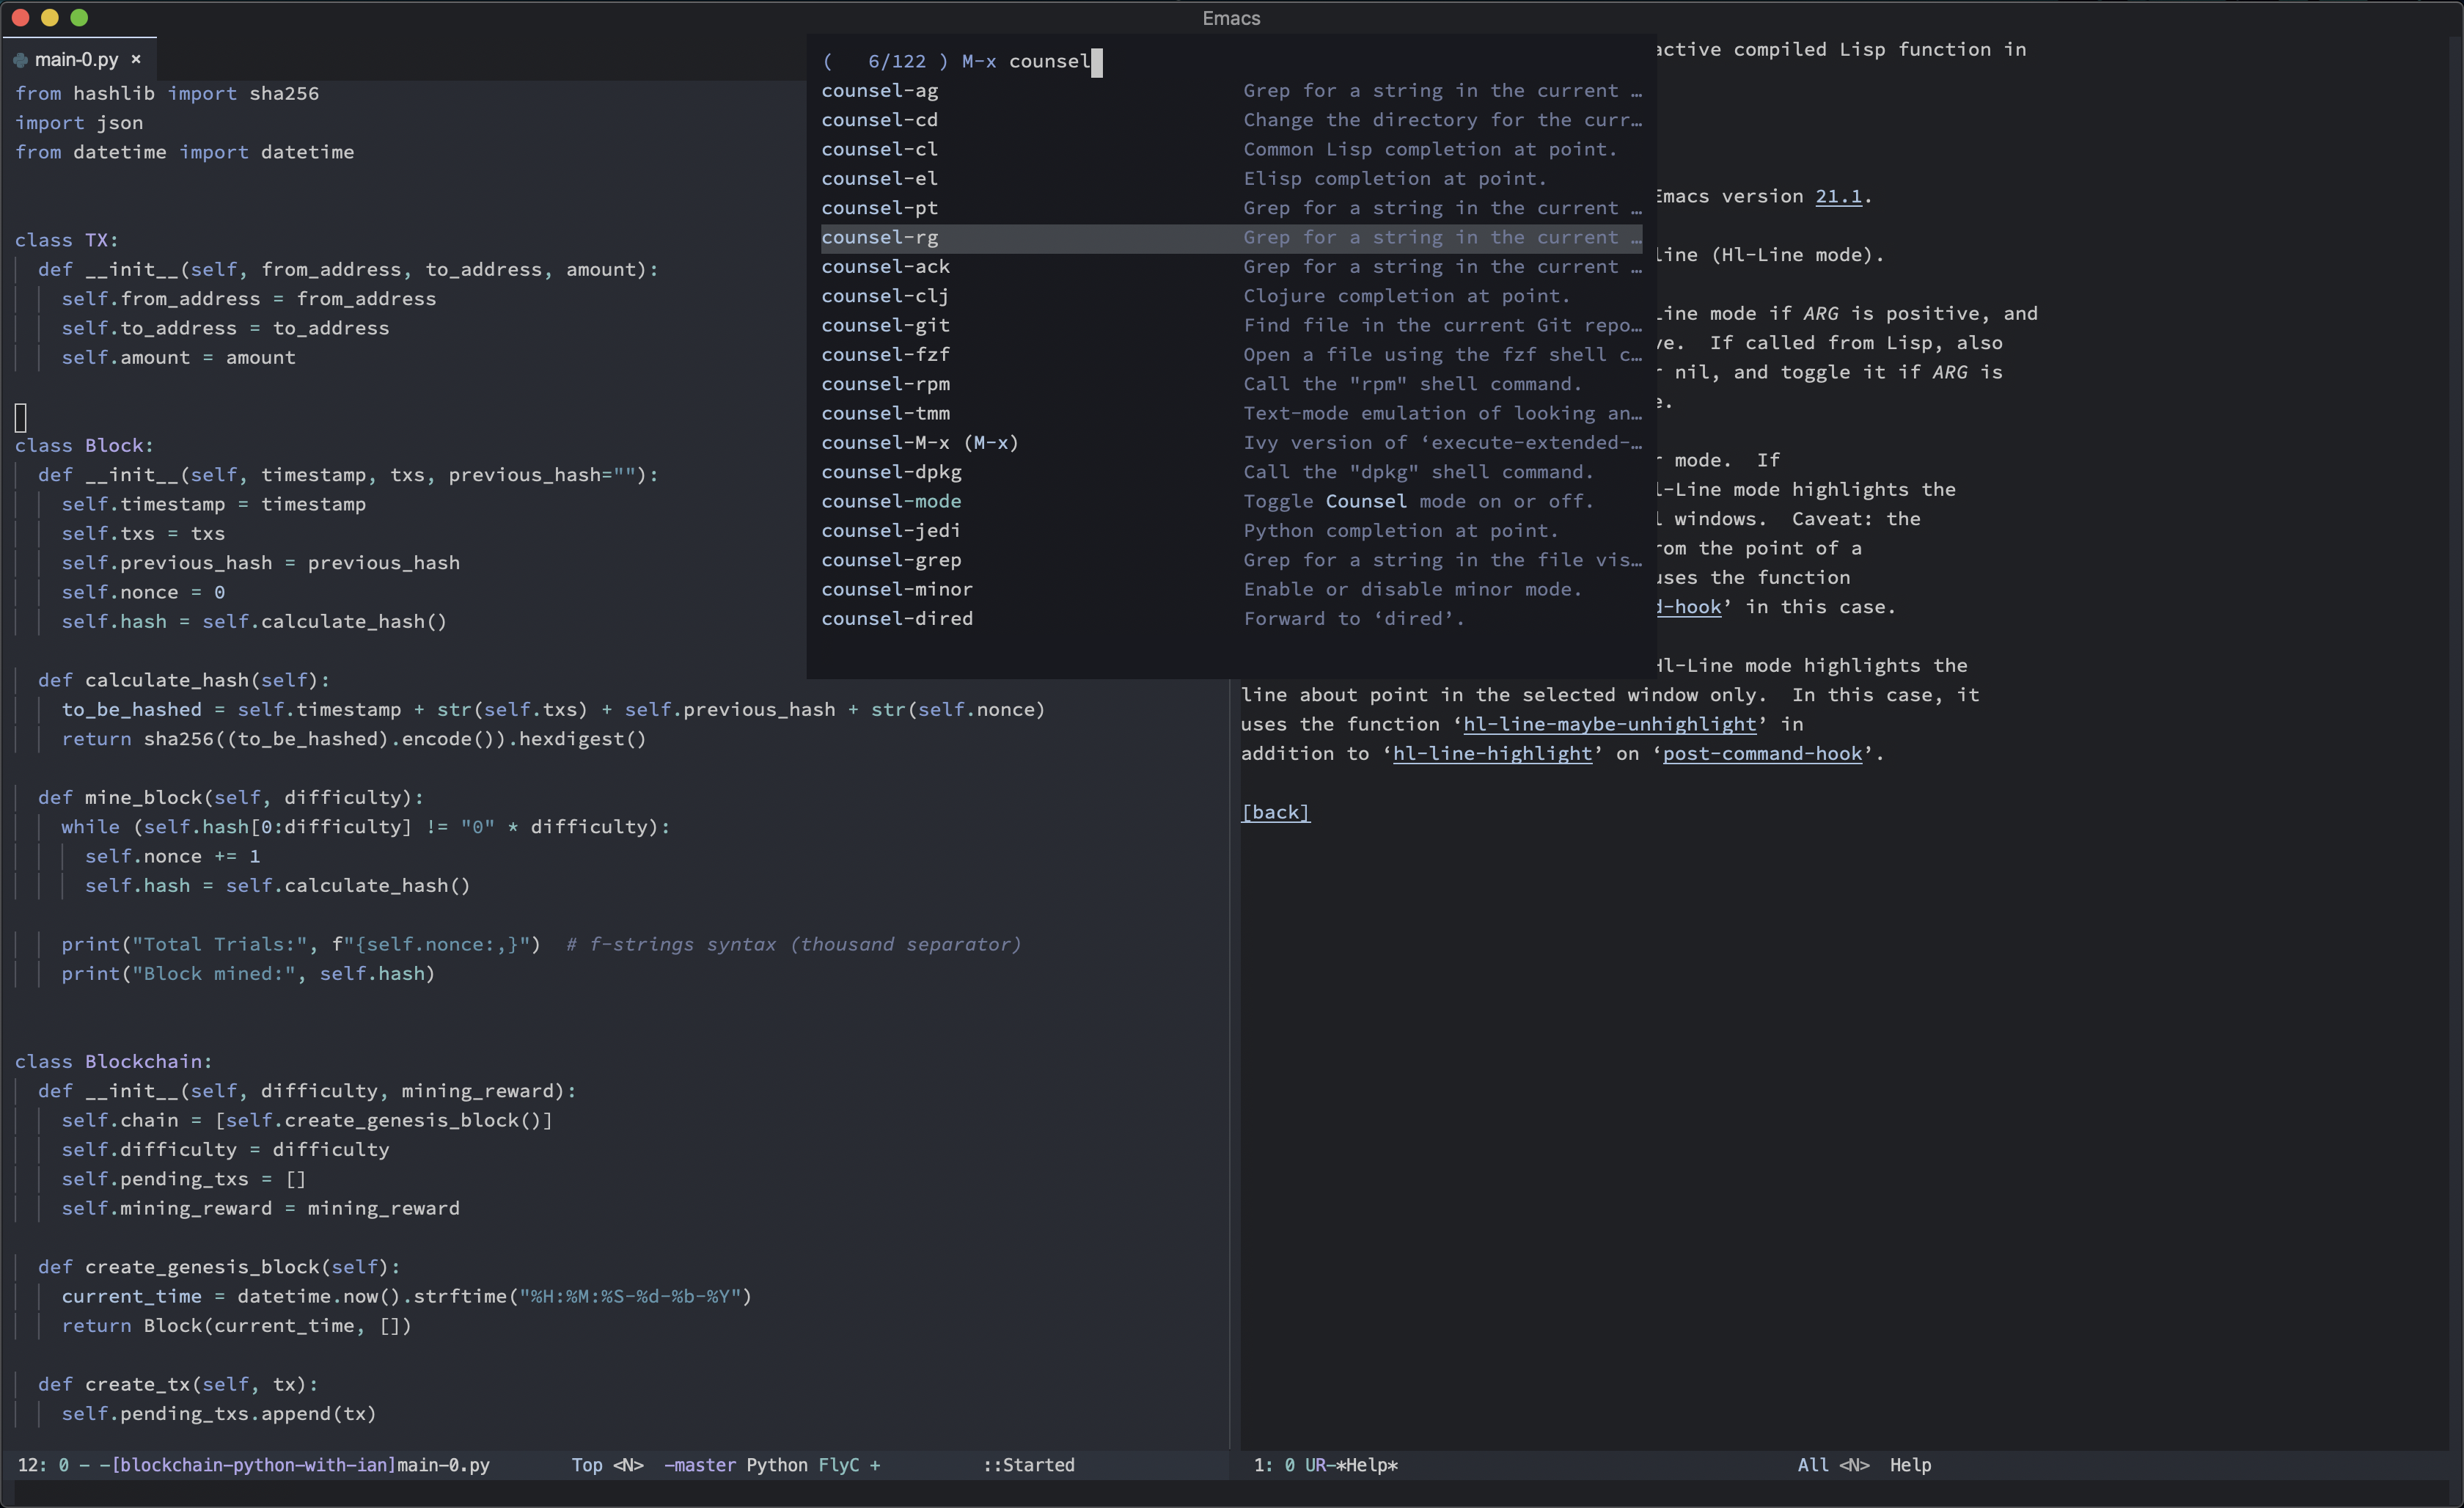The height and width of the screenshot is (1508, 2464).
Task: Select the main-0.py tab
Action: coord(76,60)
